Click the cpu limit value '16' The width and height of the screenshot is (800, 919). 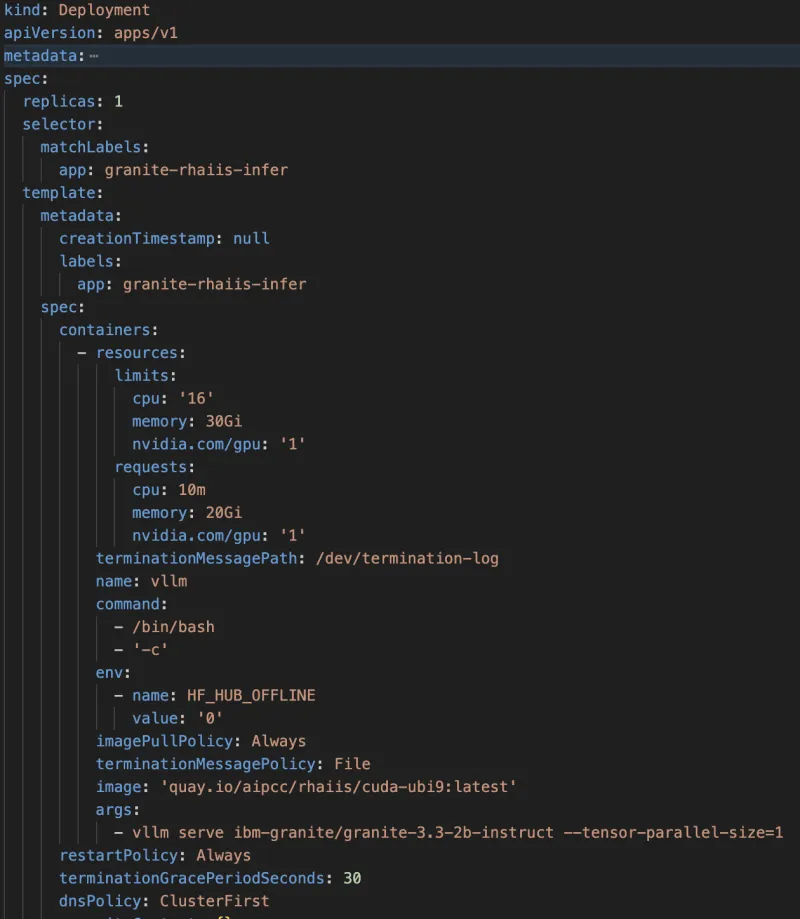coord(195,398)
